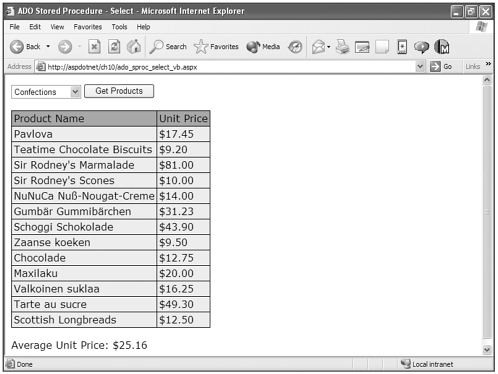Click the Print icon
Viewport: 498px width, 374px height.
(x=342, y=47)
